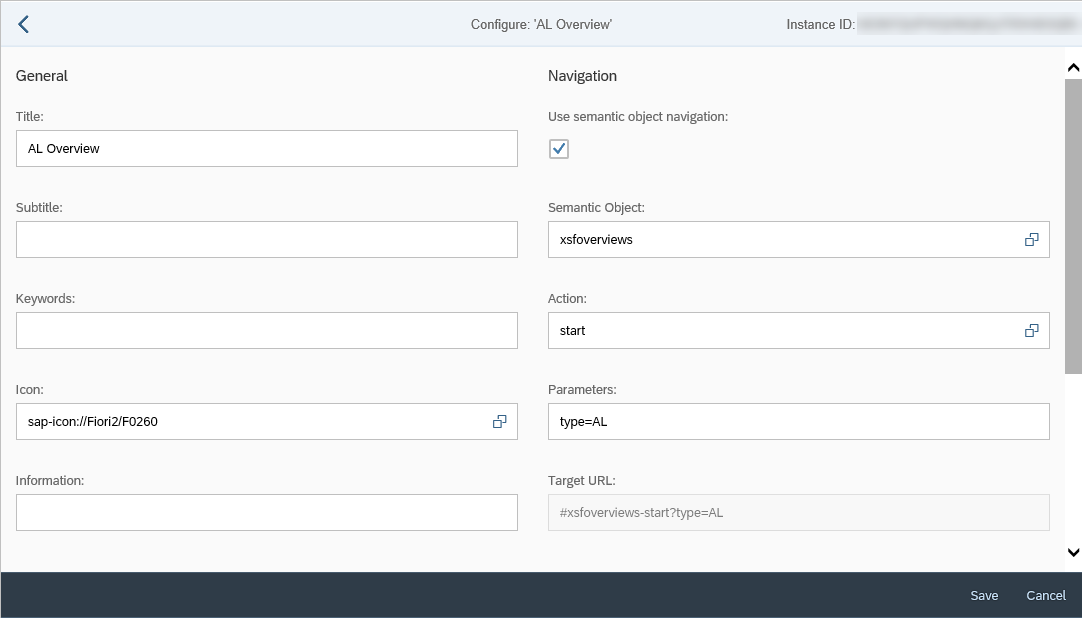Edit the Parameters field with type=AL

[798, 422]
